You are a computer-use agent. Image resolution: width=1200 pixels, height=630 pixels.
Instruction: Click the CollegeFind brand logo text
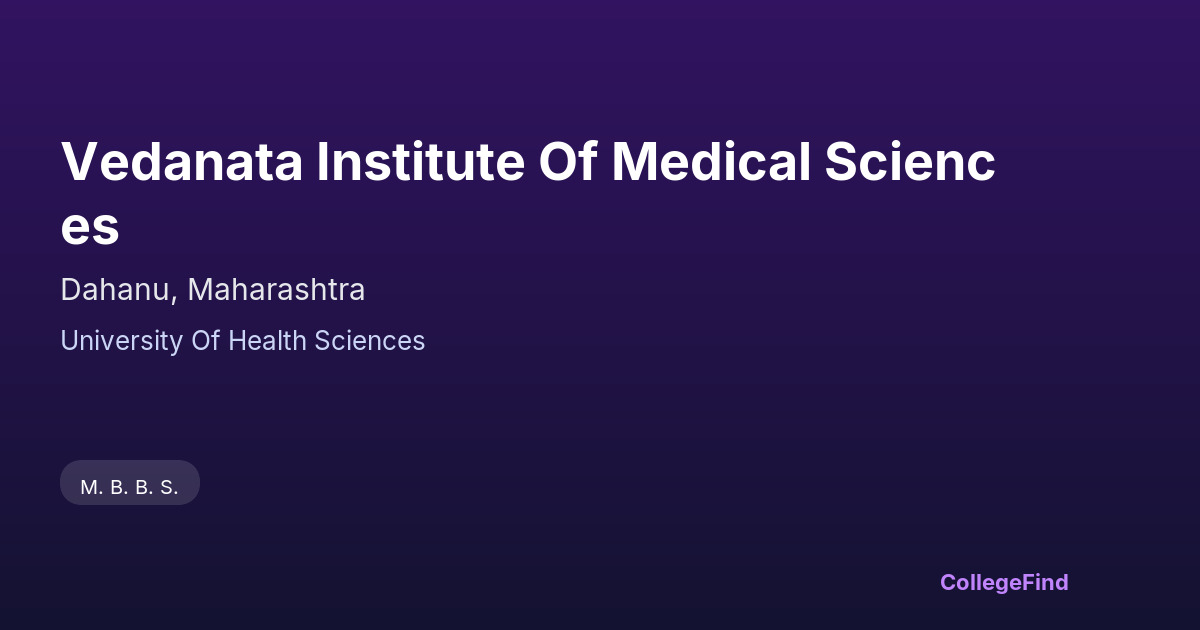[x=1004, y=582]
